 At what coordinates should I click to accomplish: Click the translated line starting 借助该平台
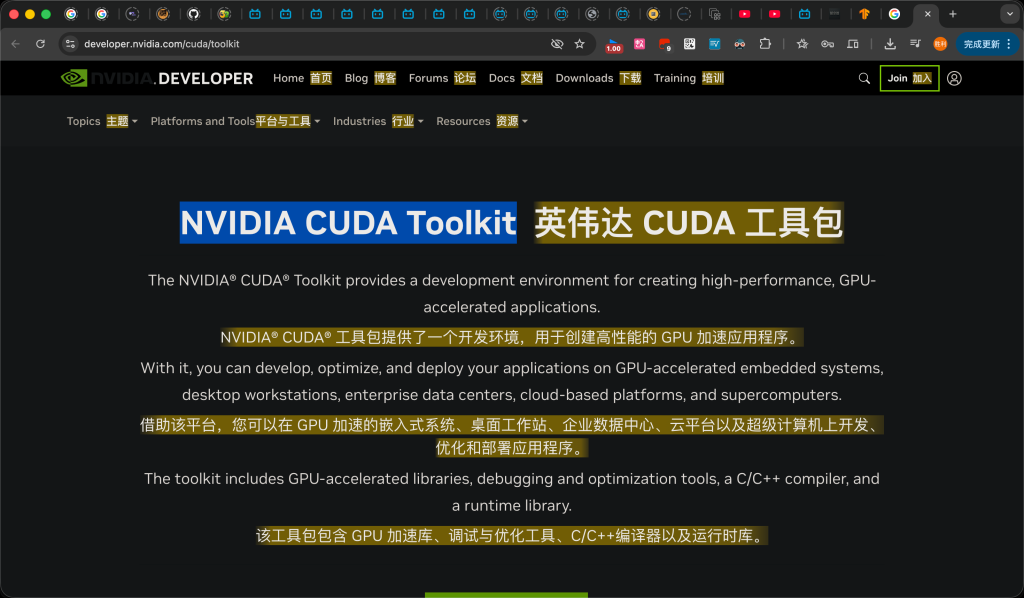512,437
